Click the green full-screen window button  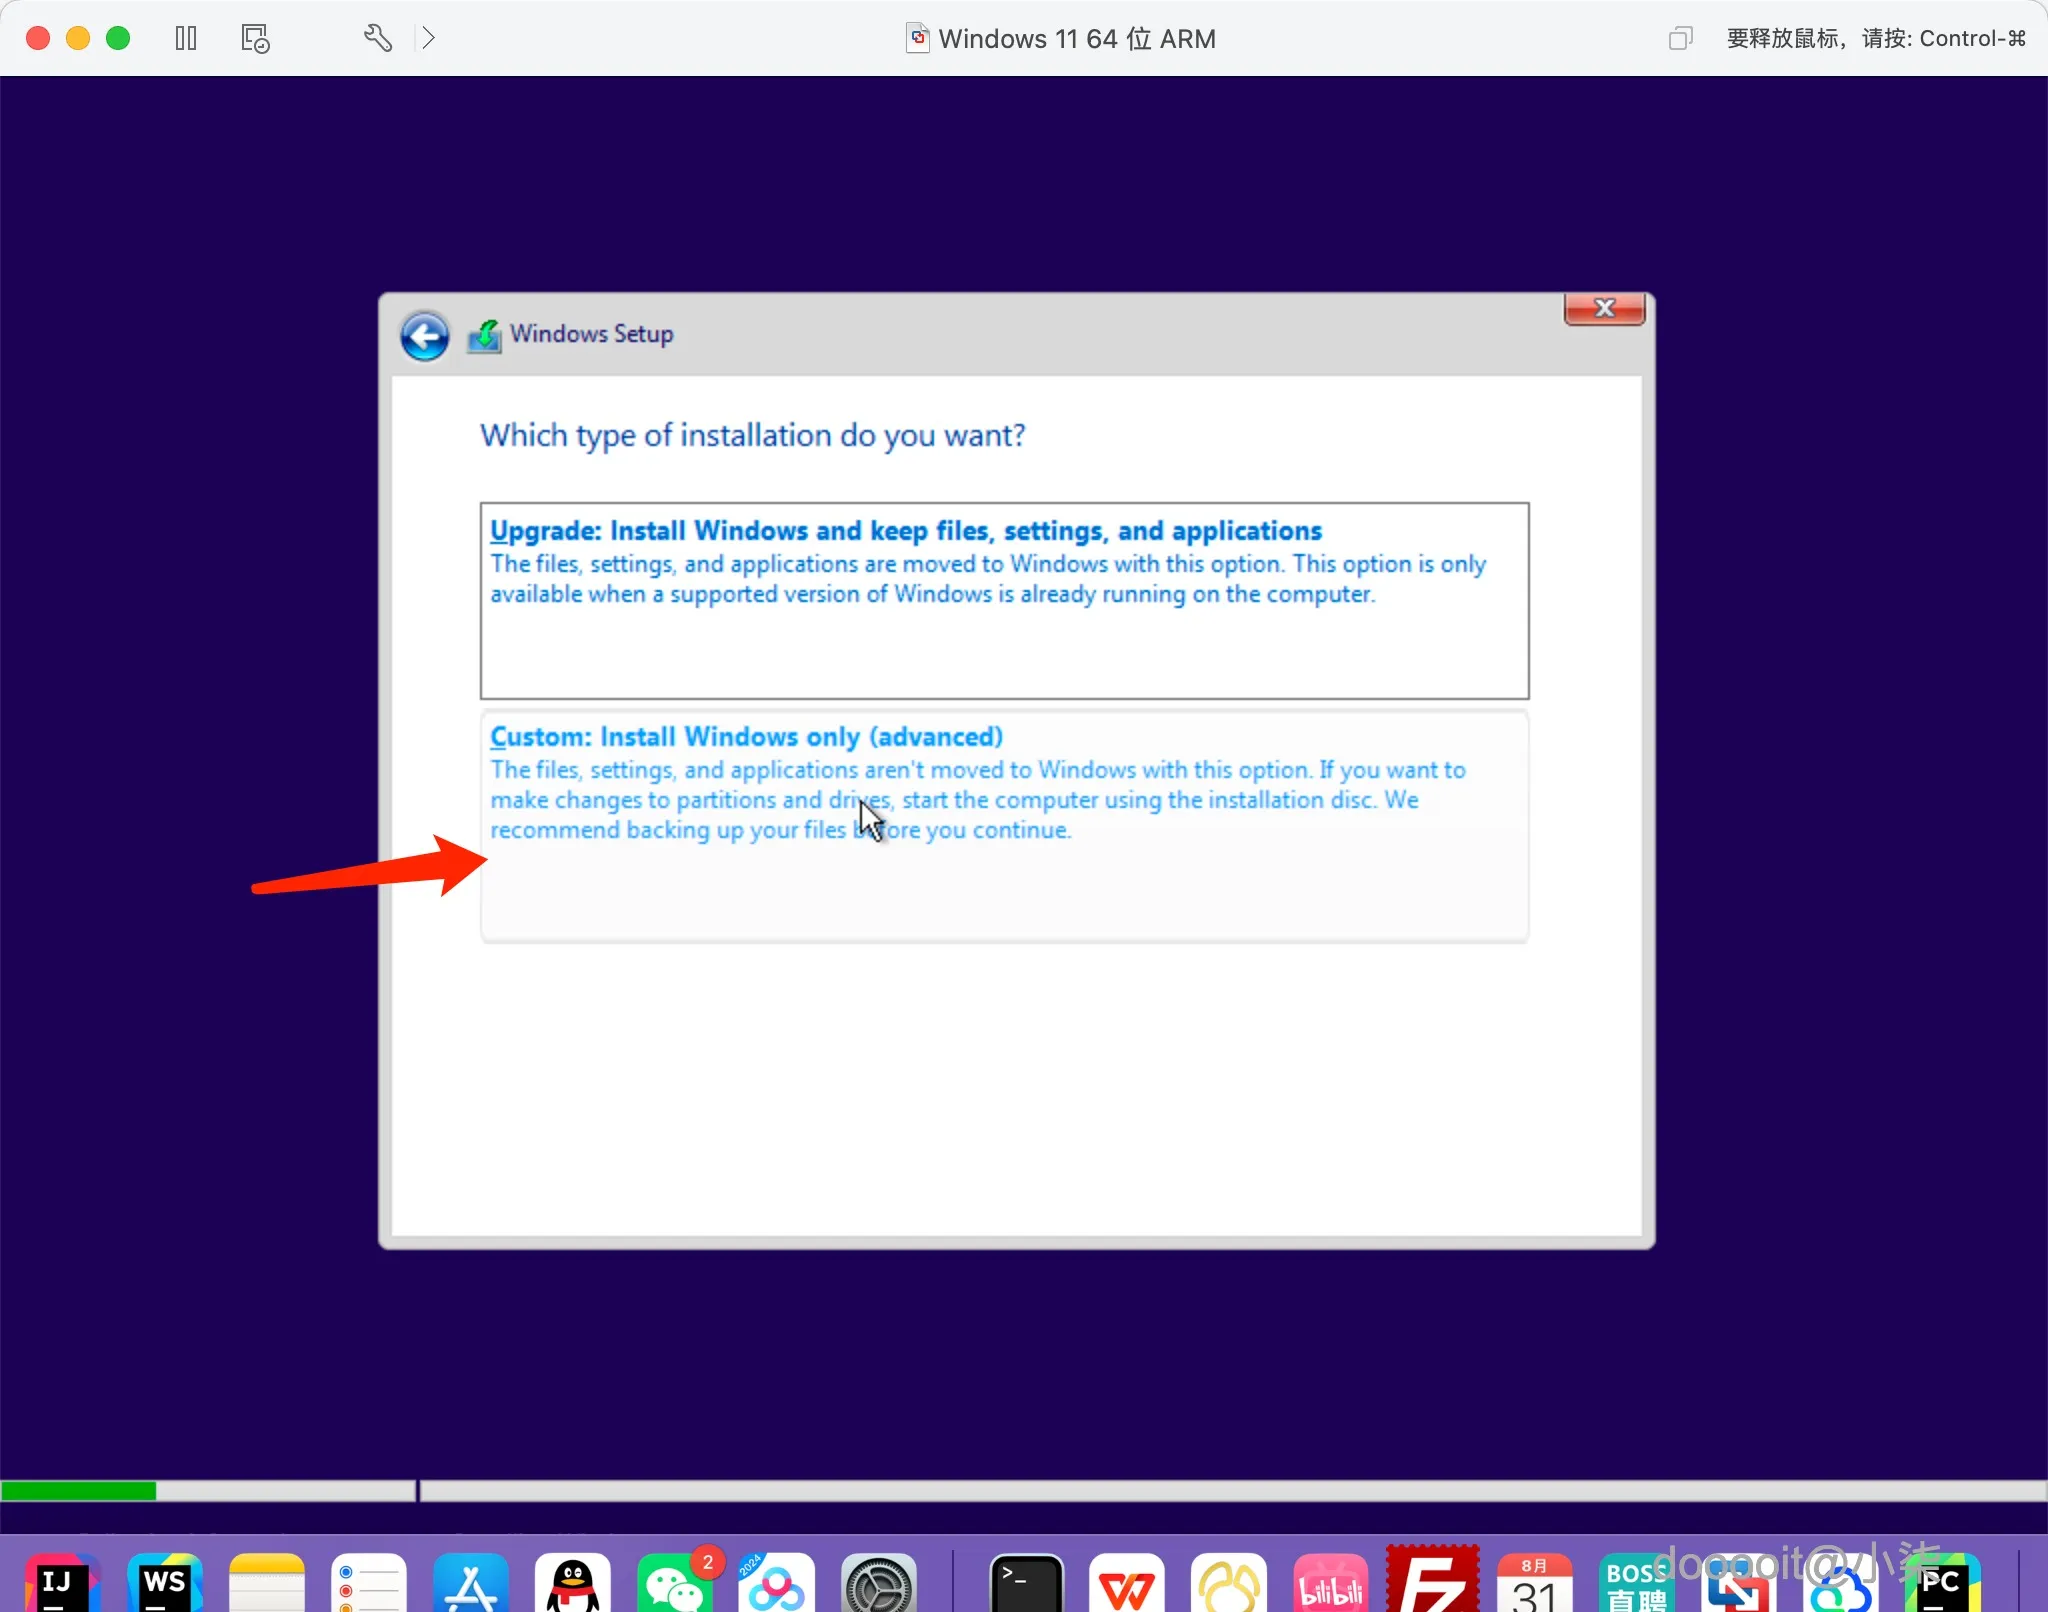click(118, 38)
